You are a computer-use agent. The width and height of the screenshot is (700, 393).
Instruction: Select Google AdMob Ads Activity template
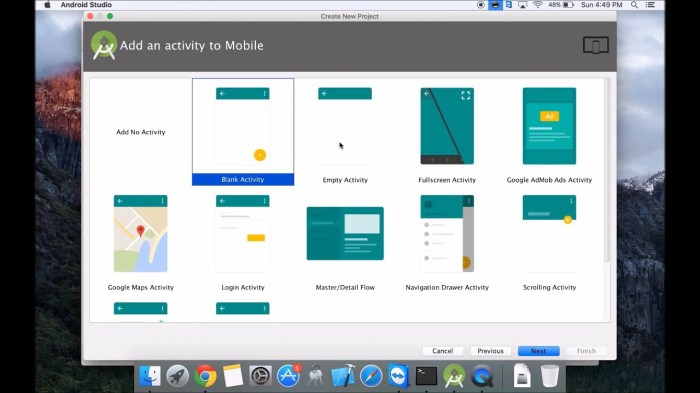point(549,132)
